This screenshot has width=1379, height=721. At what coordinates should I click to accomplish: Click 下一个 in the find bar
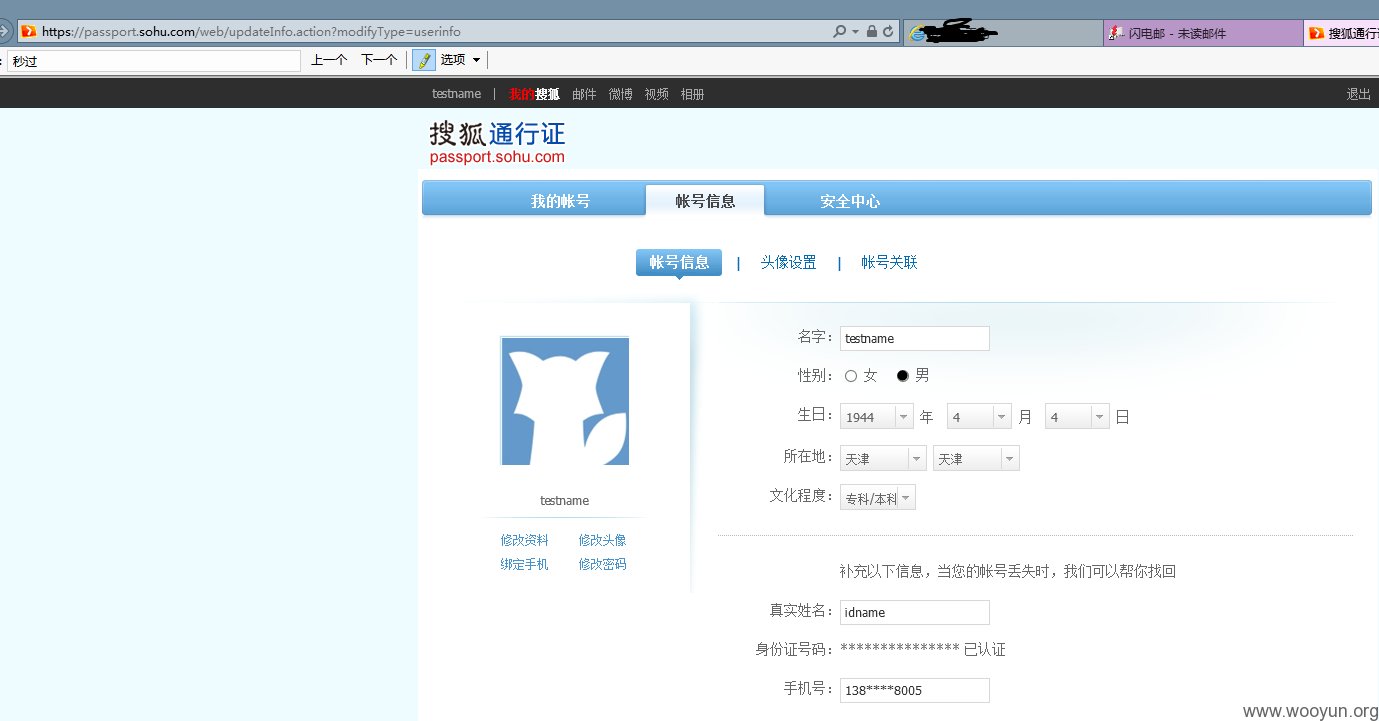(379, 60)
